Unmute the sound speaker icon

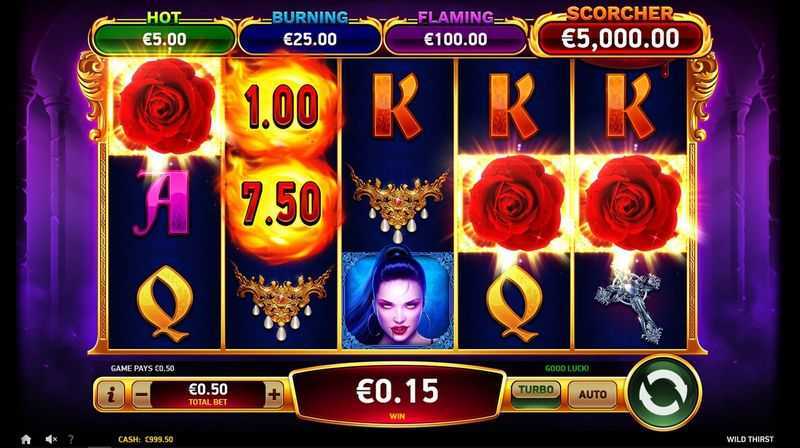click(51, 439)
